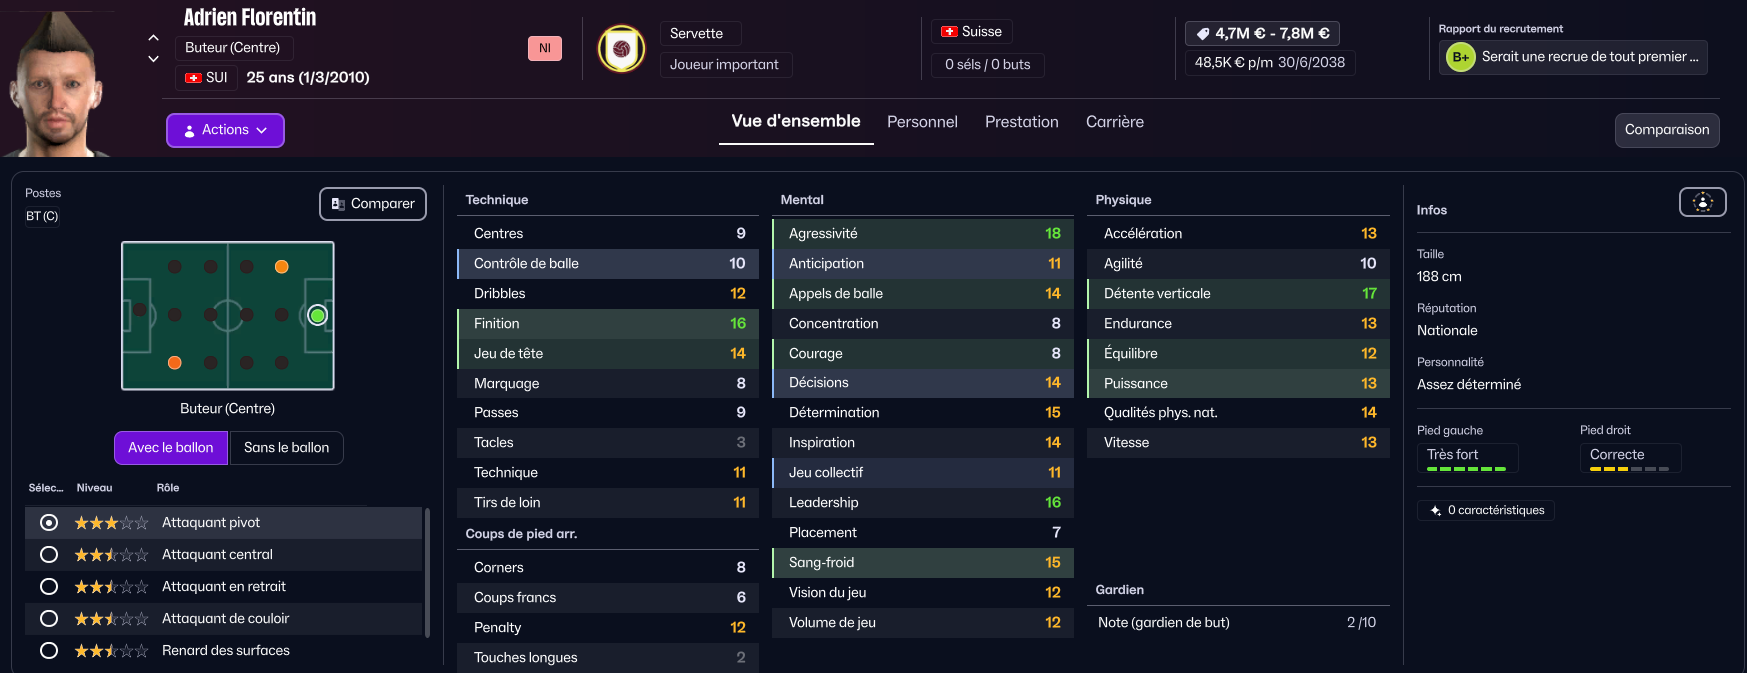Select the green striker position on pitch

click(317, 316)
